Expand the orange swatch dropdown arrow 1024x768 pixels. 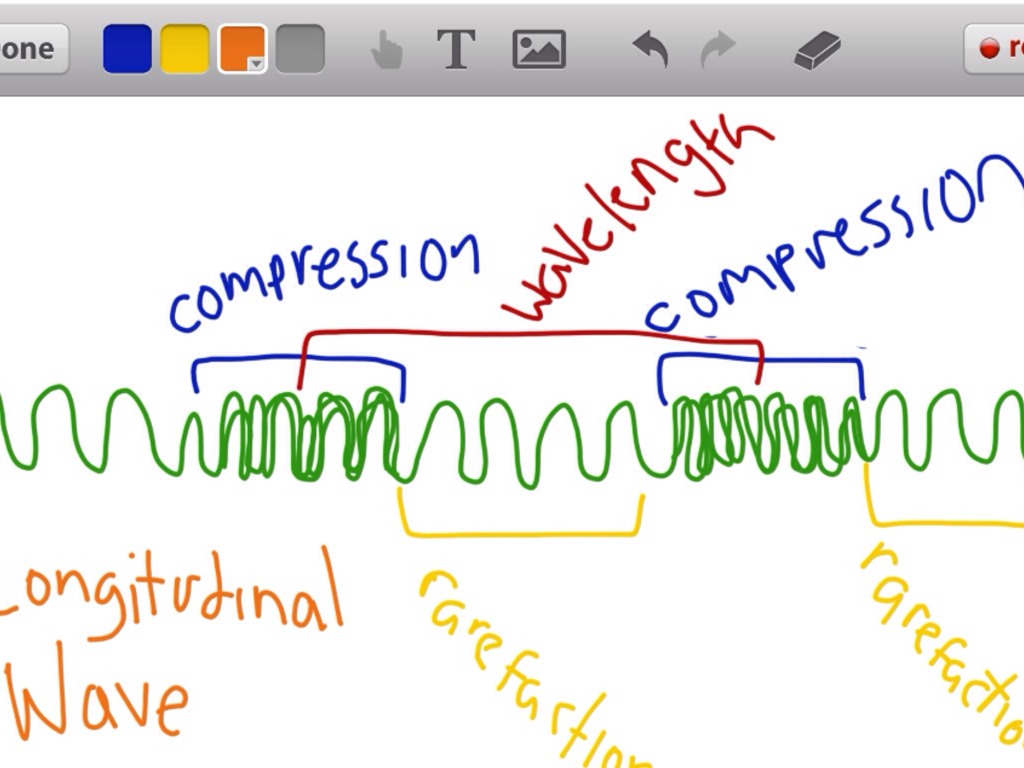pyautogui.click(x=257, y=64)
